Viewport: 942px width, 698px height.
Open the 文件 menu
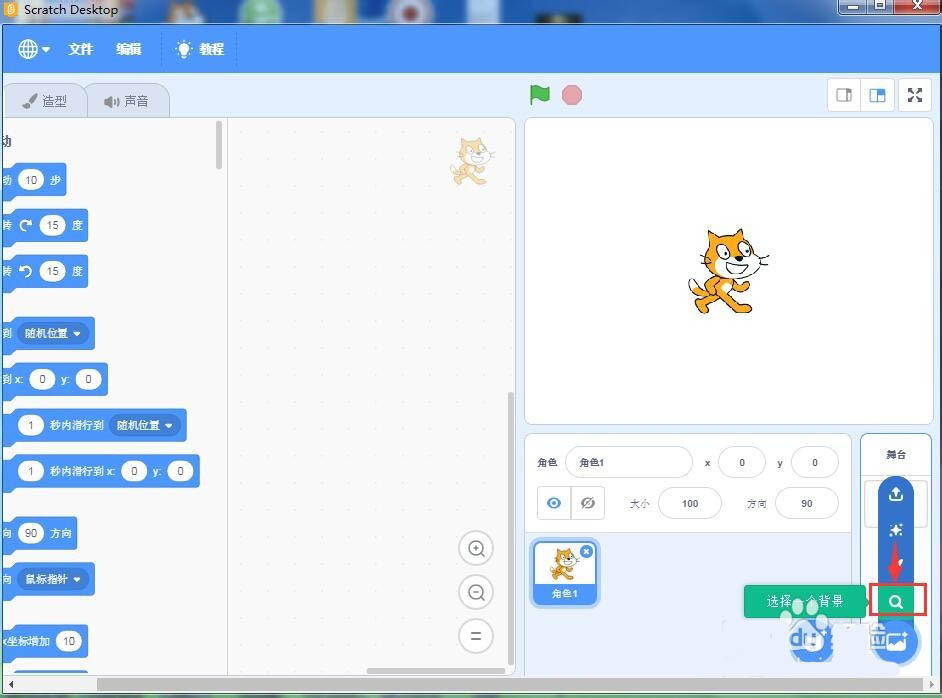(x=79, y=48)
